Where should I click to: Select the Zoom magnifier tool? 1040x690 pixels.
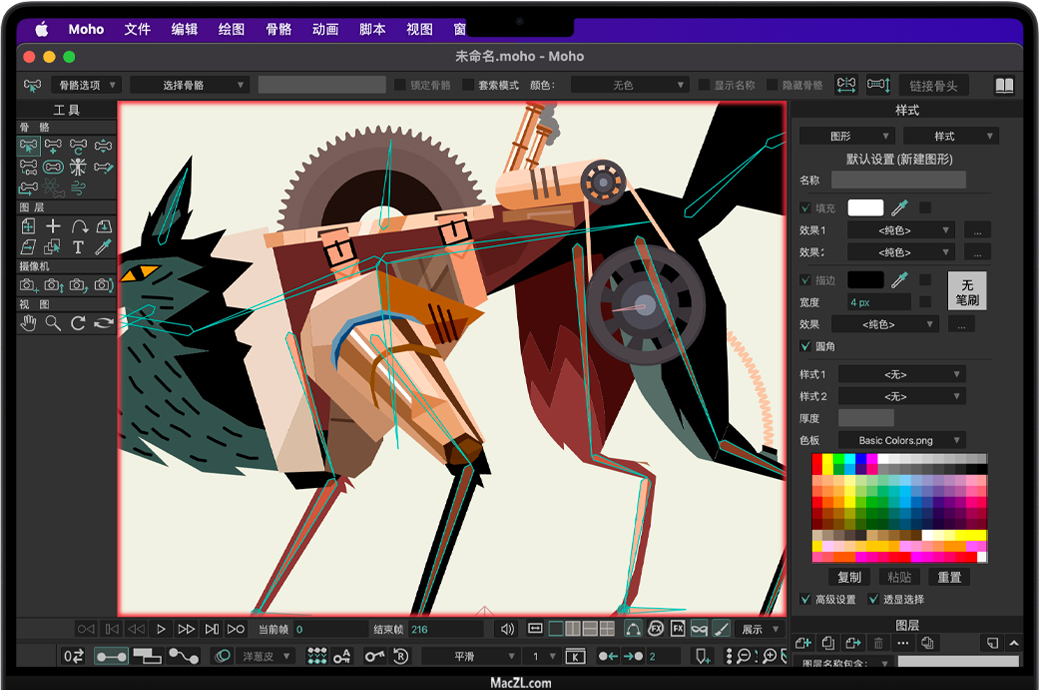53,323
